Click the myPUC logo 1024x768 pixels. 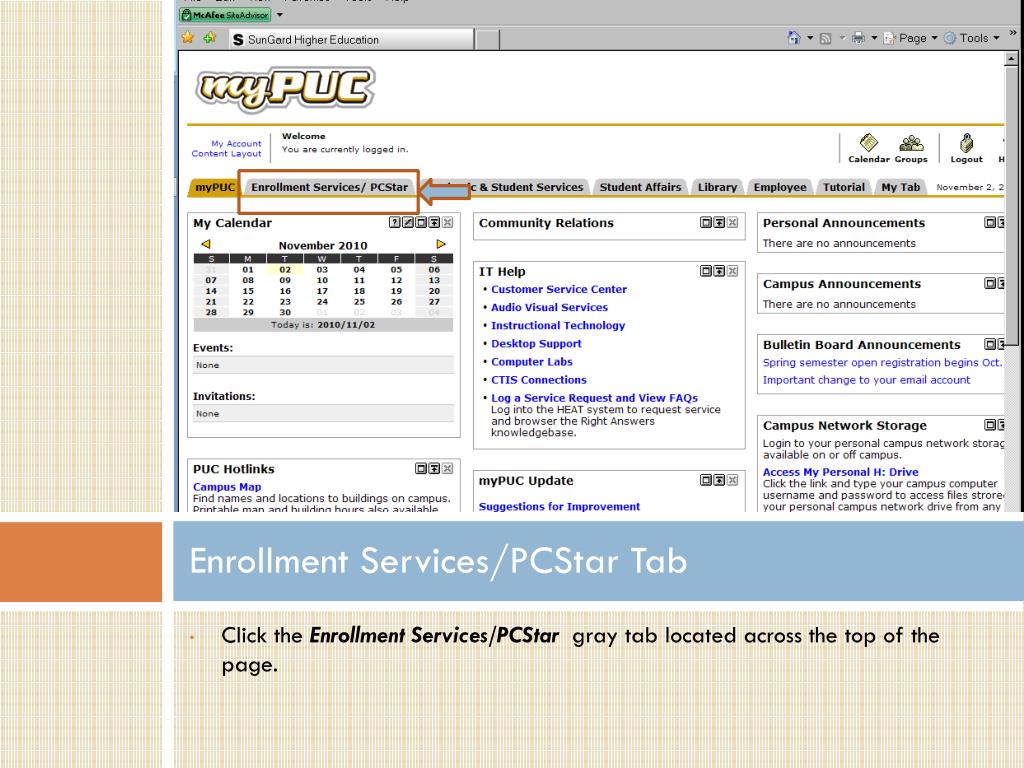285,88
